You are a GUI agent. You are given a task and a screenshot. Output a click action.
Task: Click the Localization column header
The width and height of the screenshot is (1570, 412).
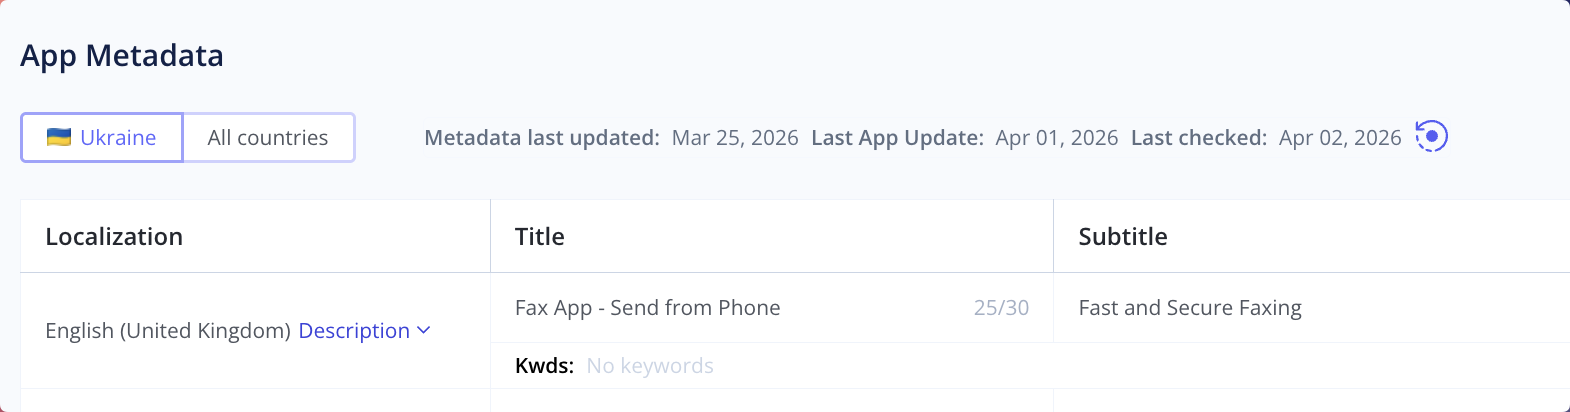(x=114, y=236)
